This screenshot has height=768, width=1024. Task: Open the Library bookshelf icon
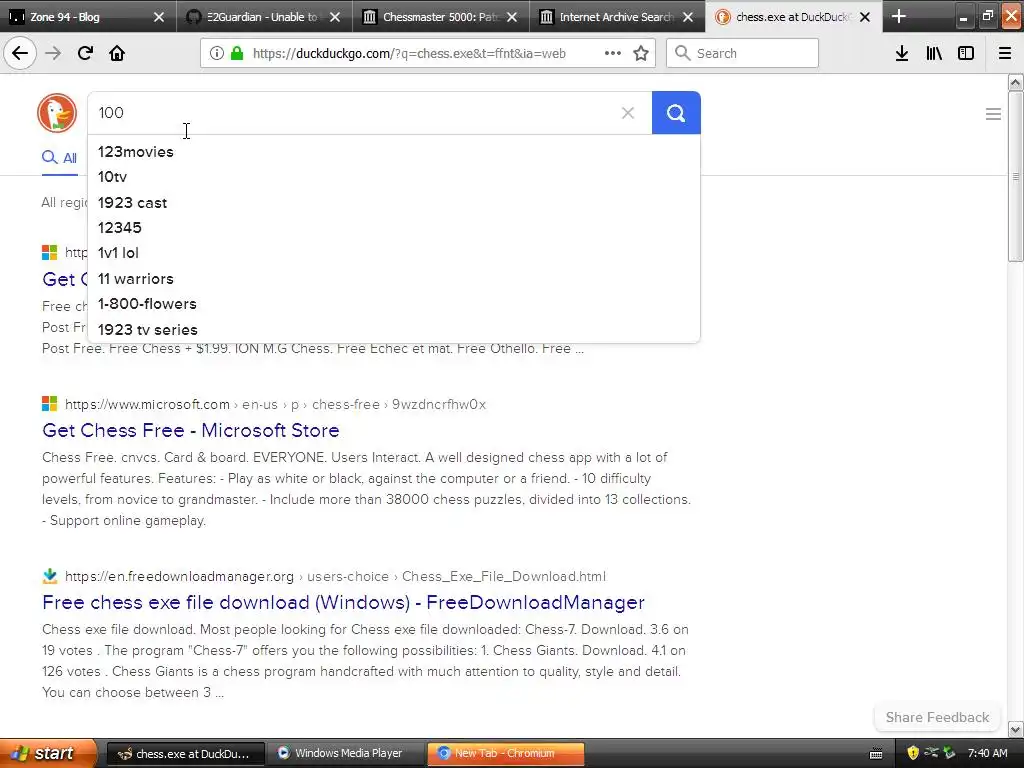934,53
